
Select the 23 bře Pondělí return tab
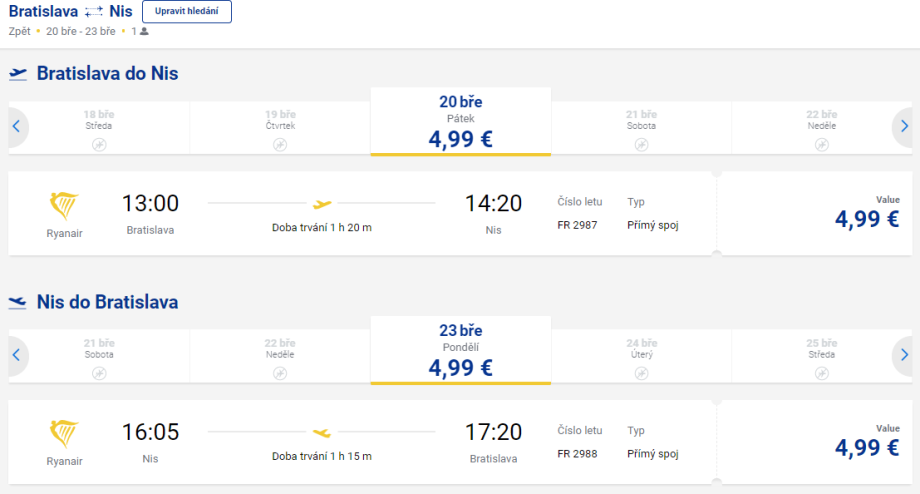460,350
